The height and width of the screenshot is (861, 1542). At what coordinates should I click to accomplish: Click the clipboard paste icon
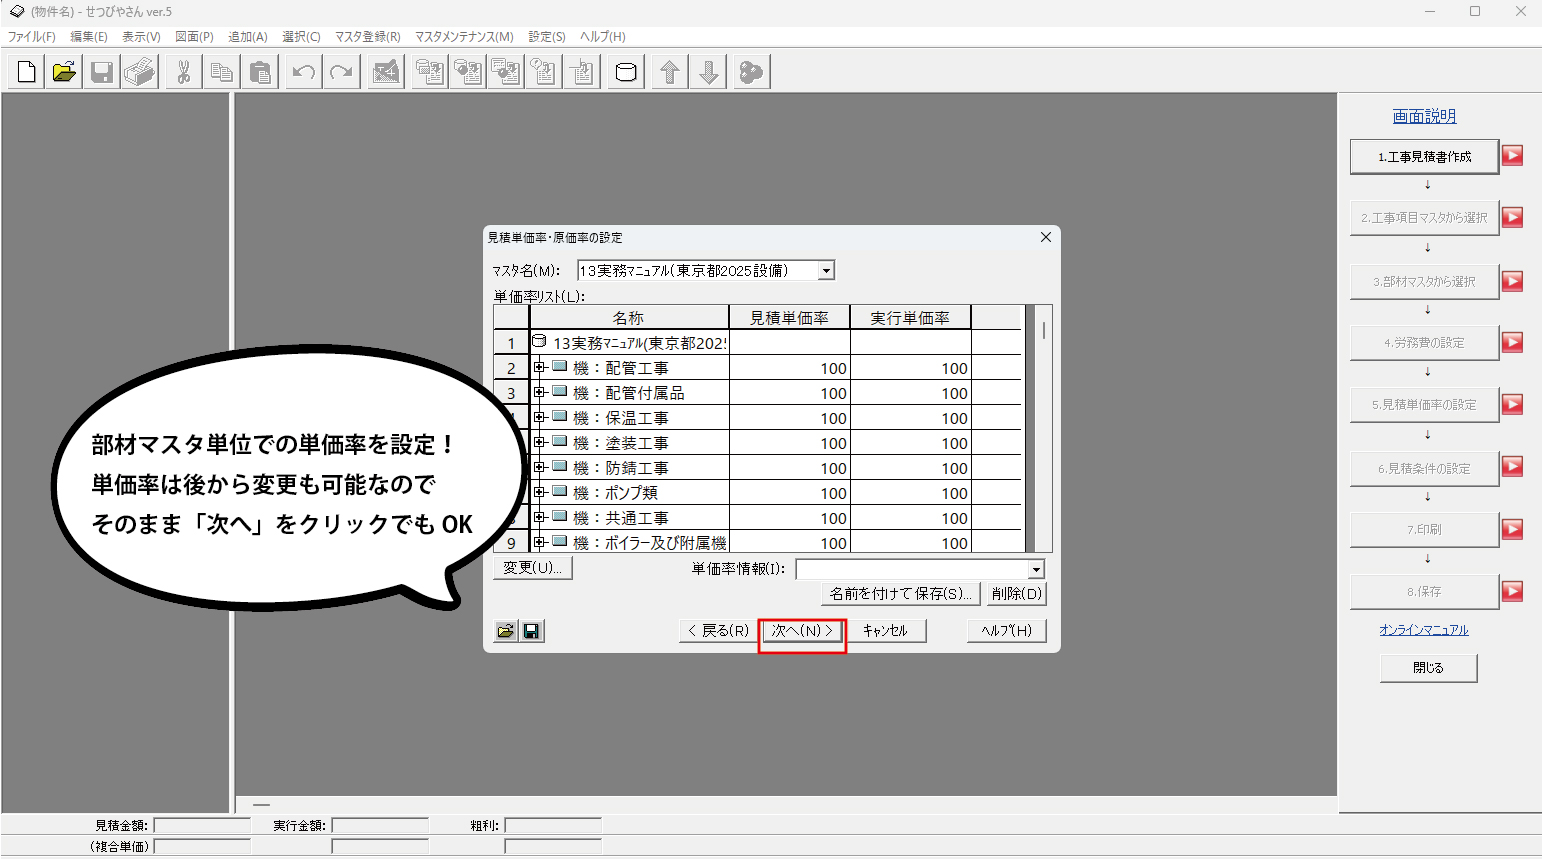click(x=260, y=72)
